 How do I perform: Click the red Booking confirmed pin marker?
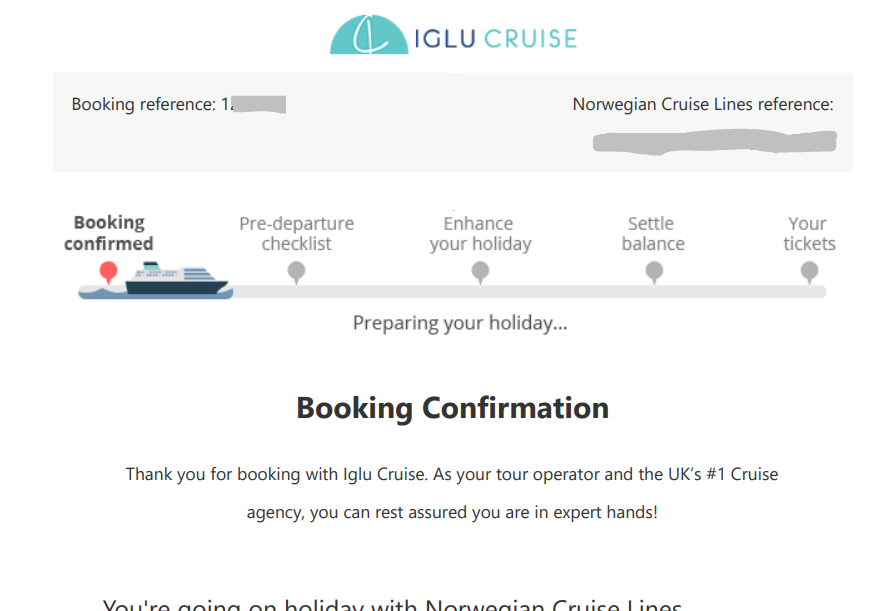tap(108, 273)
